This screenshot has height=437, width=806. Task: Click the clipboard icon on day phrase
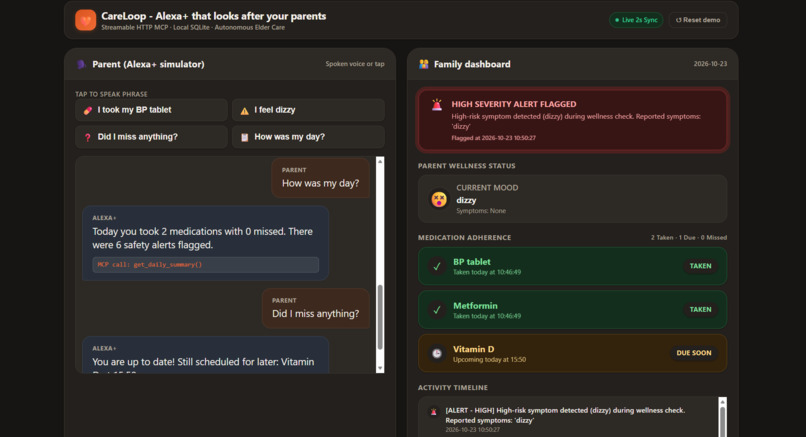coord(245,137)
